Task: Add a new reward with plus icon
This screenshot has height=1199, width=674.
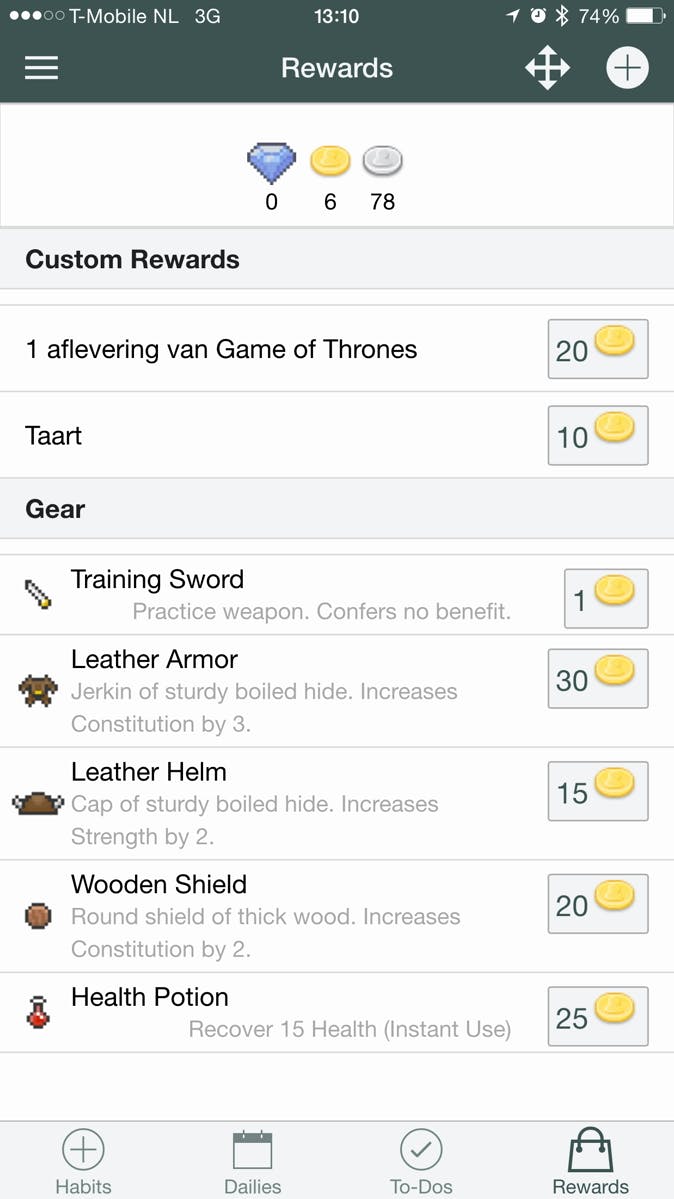Action: pos(627,68)
